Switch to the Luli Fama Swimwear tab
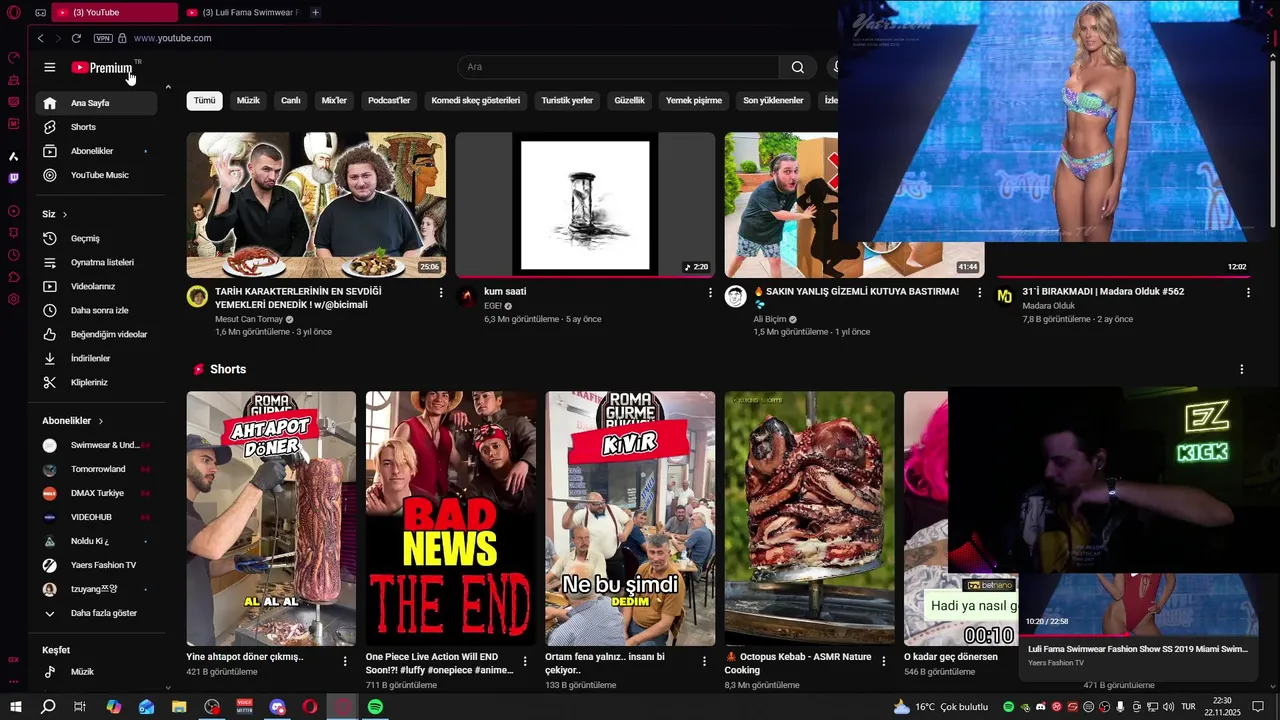The height and width of the screenshot is (720, 1280). (242, 12)
